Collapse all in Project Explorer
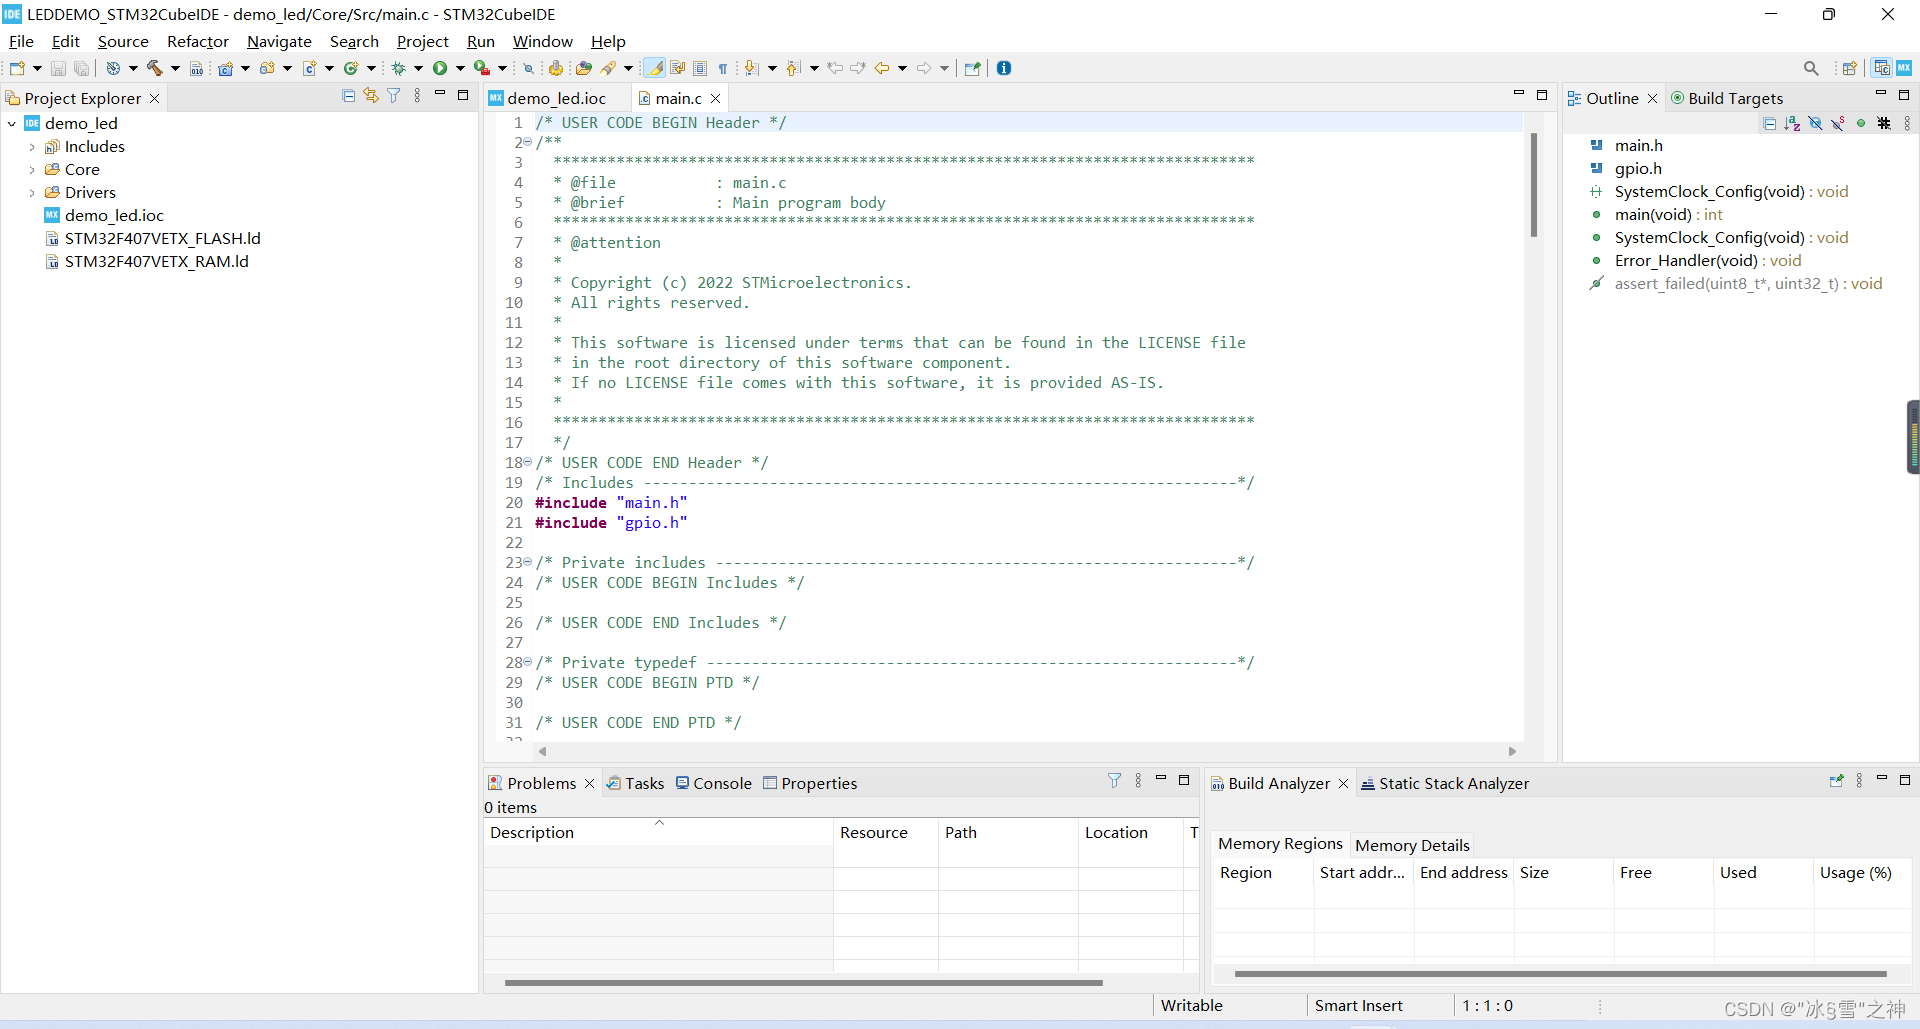Image resolution: width=1920 pixels, height=1029 pixels. (348, 96)
